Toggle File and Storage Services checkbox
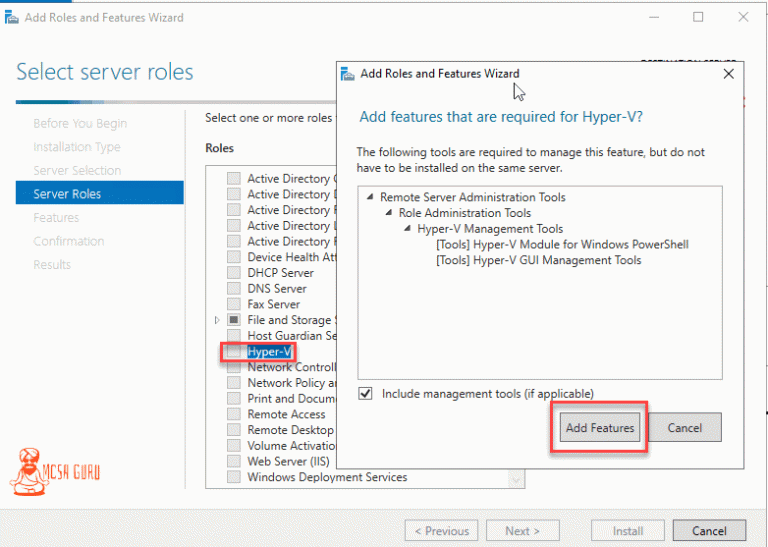768x547 pixels. point(234,319)
